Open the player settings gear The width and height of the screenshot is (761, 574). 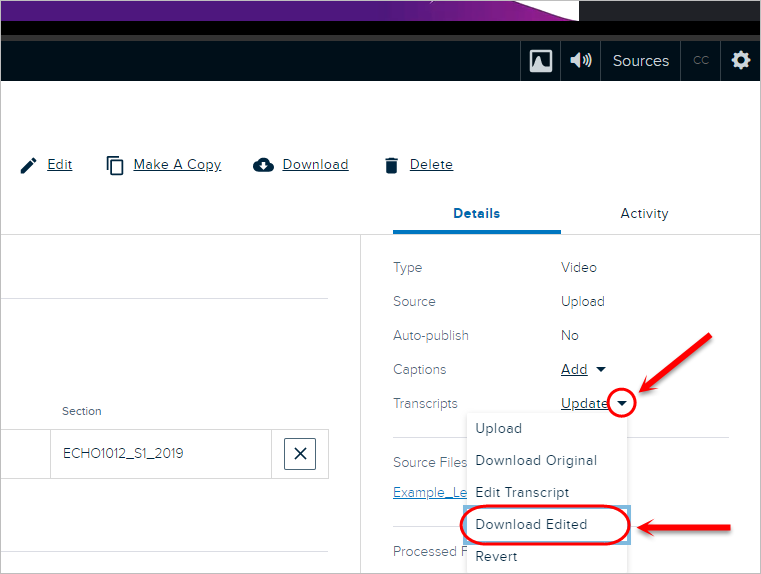pos(740,61)
